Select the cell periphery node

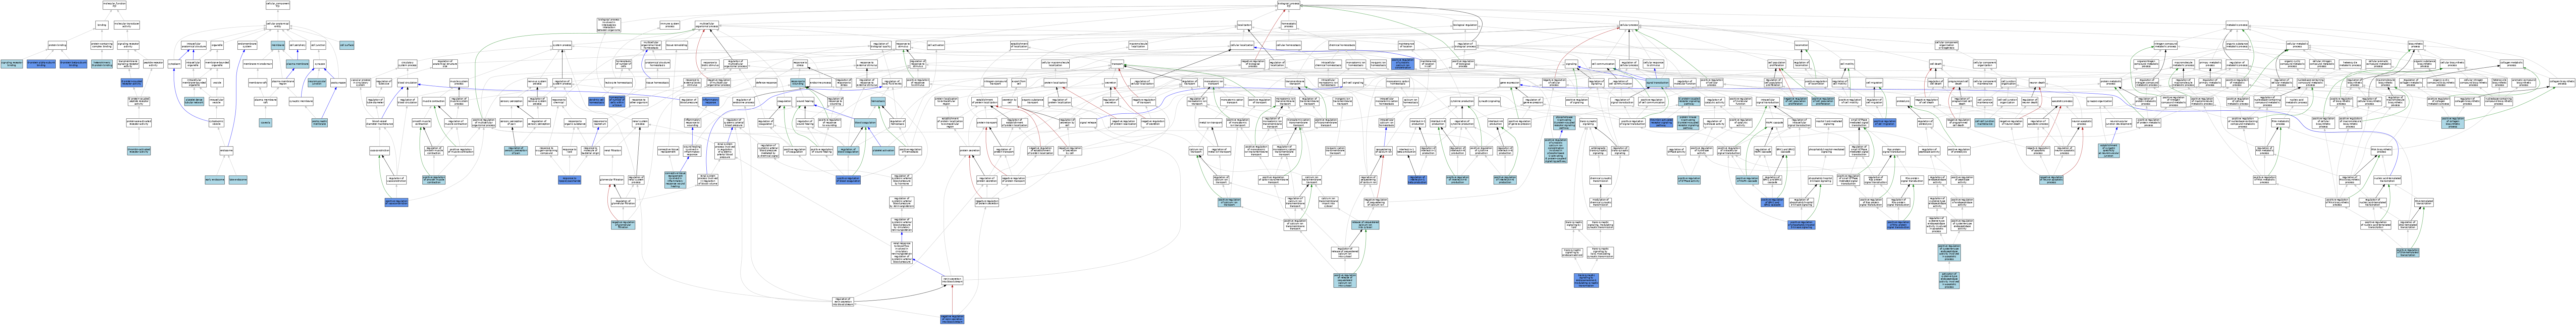(298, 45)
